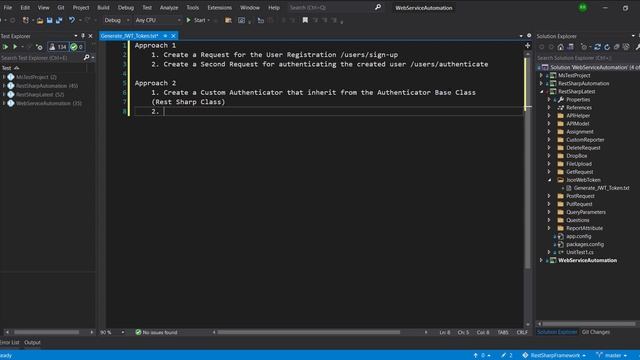This screenshot has height=360, width=640.
Task: Select the app.config file
Action: point(578,236)
